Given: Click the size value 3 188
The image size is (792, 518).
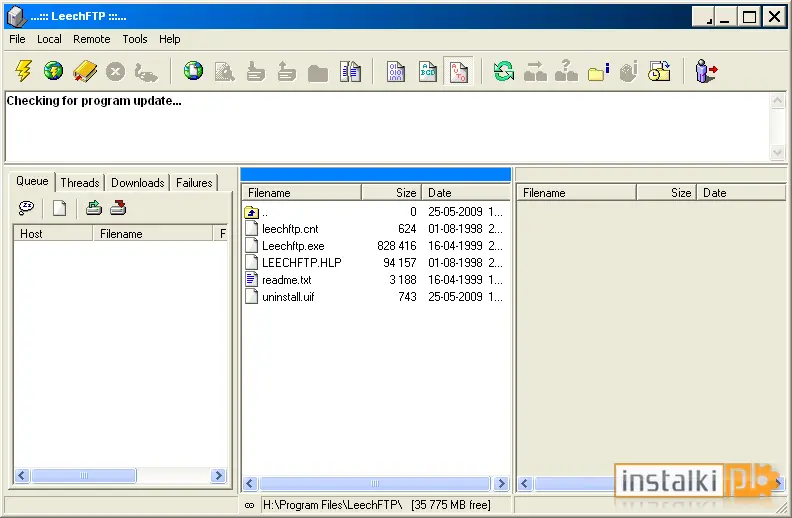Looking at the screenshot, I should pos(403,280).
